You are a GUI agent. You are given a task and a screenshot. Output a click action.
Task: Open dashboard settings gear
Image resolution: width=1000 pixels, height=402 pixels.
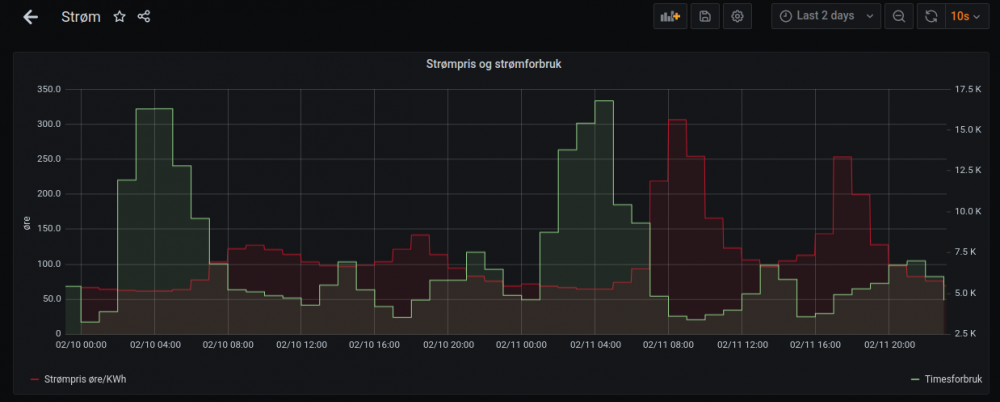[x=737, y=17]
